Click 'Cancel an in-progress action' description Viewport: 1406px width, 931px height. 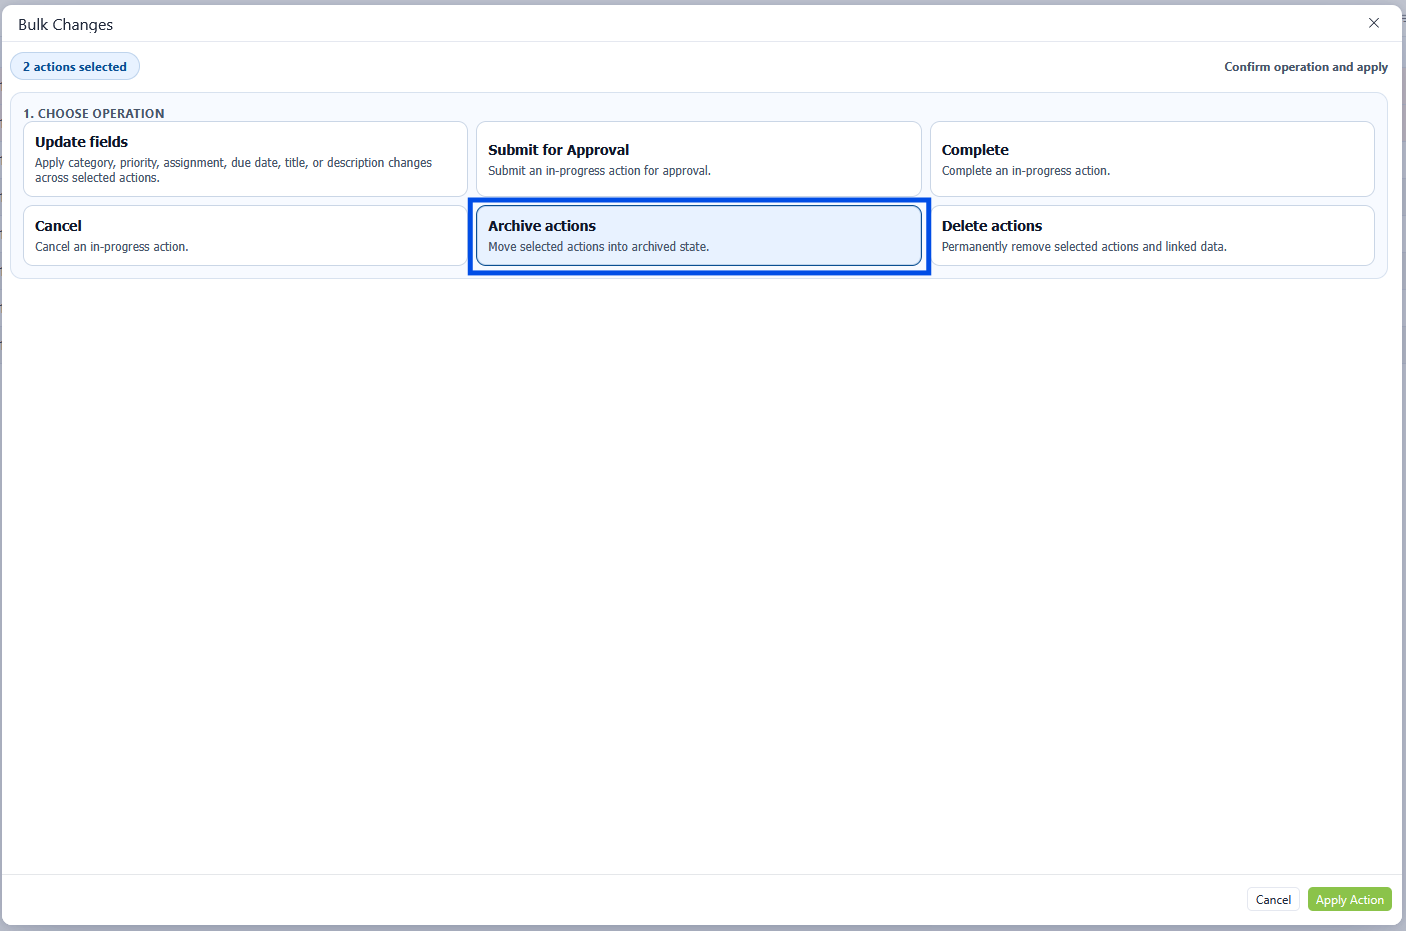coord(111,247)
